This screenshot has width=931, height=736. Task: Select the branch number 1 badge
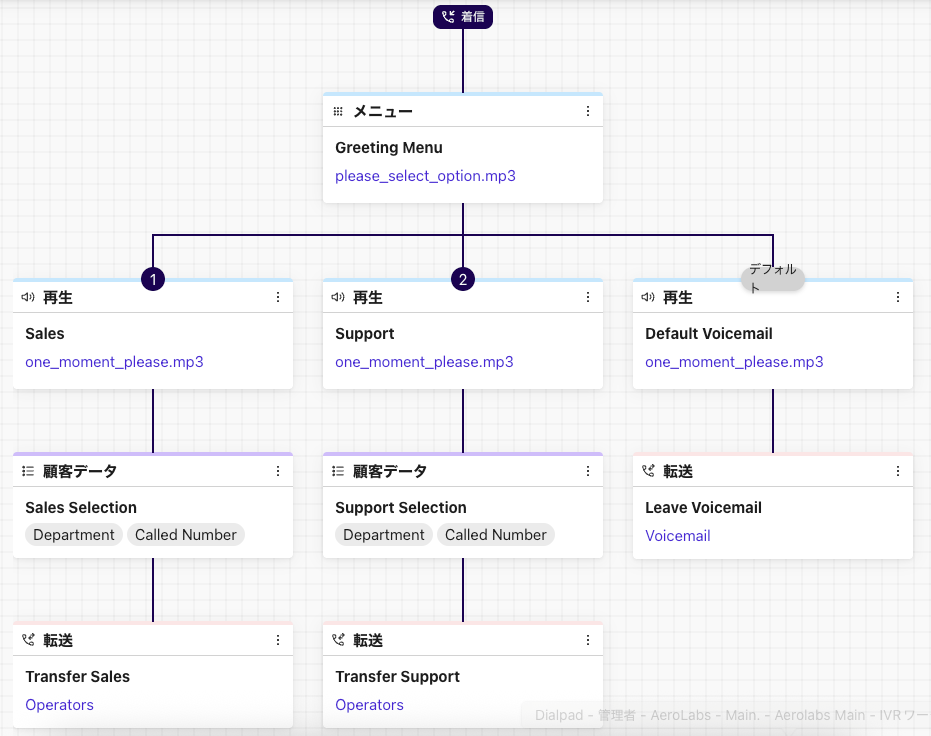[x=153, y=279]
